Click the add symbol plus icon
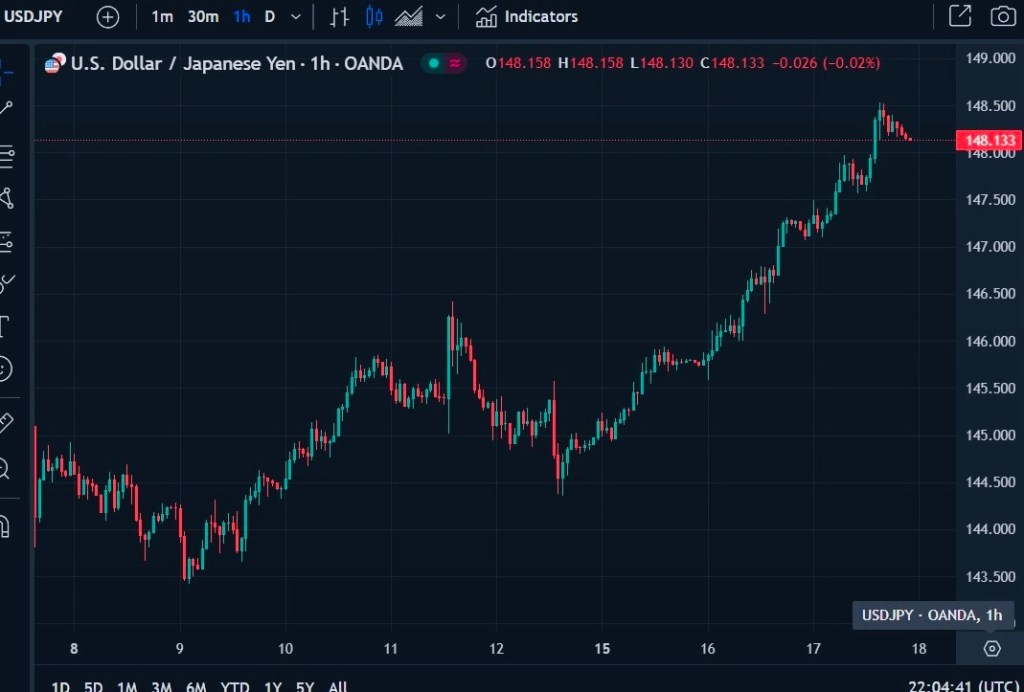1024x692 pixels. (107, 17)
